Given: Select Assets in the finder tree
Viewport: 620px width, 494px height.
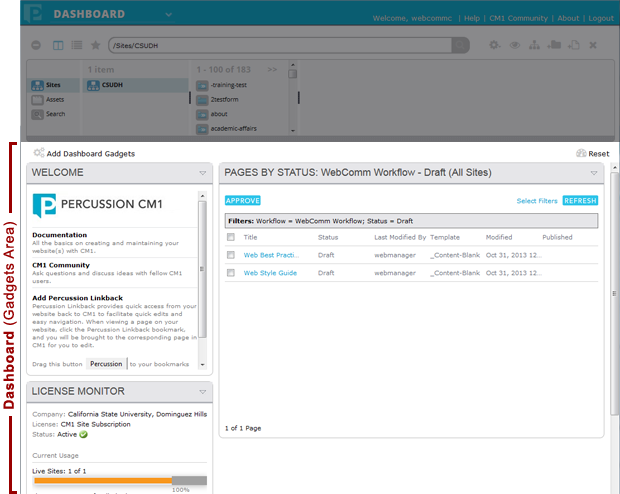Looking at the screenshot, I should click(47, 99).
